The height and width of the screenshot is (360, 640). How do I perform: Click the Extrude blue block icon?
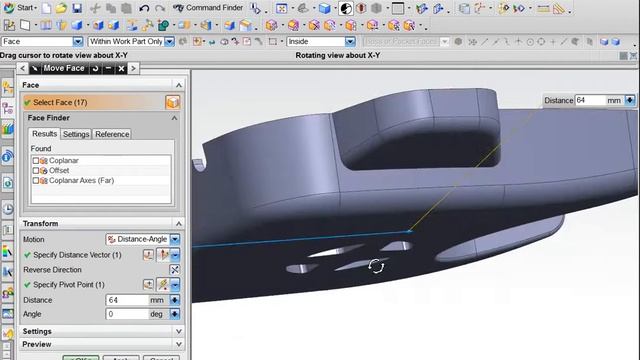coord(77,25)
